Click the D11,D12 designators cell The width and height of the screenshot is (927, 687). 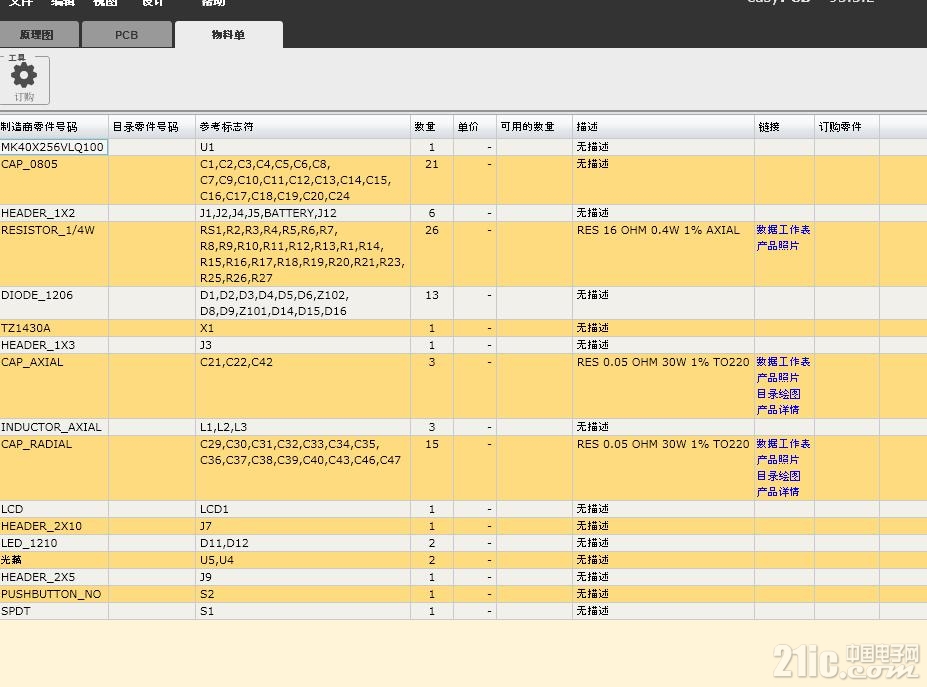[303, 543]
